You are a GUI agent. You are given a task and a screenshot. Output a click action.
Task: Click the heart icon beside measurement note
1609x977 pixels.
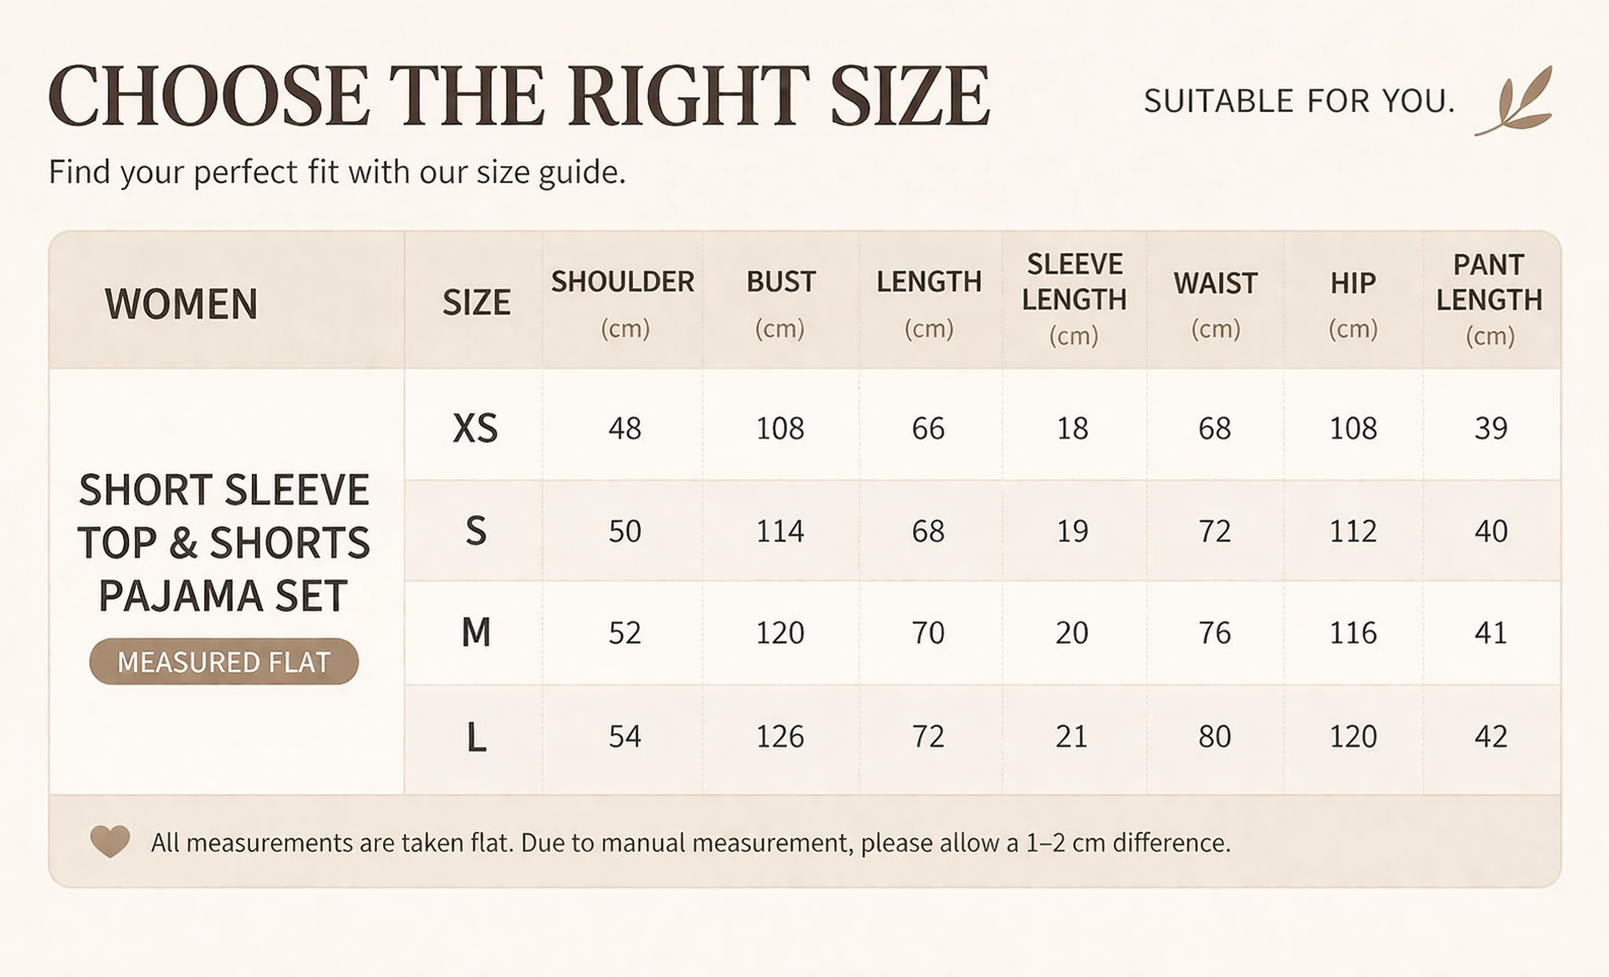pyautogui.click(x=110, y=841)
